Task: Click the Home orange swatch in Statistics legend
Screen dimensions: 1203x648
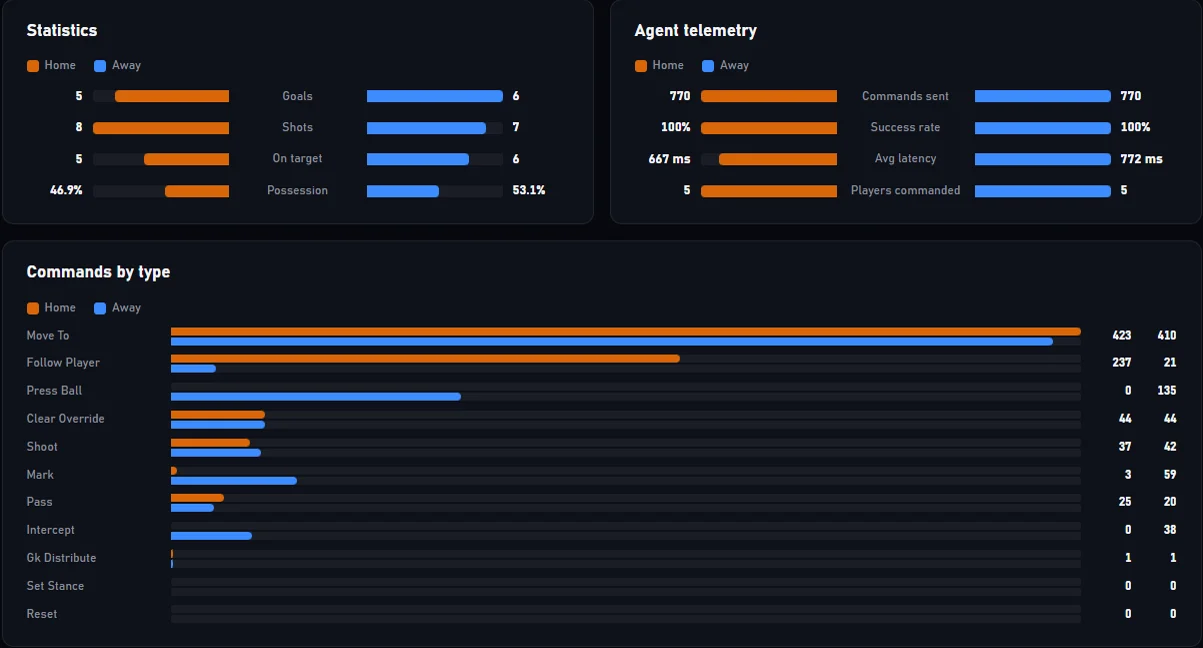Action: tap(33, 66)
